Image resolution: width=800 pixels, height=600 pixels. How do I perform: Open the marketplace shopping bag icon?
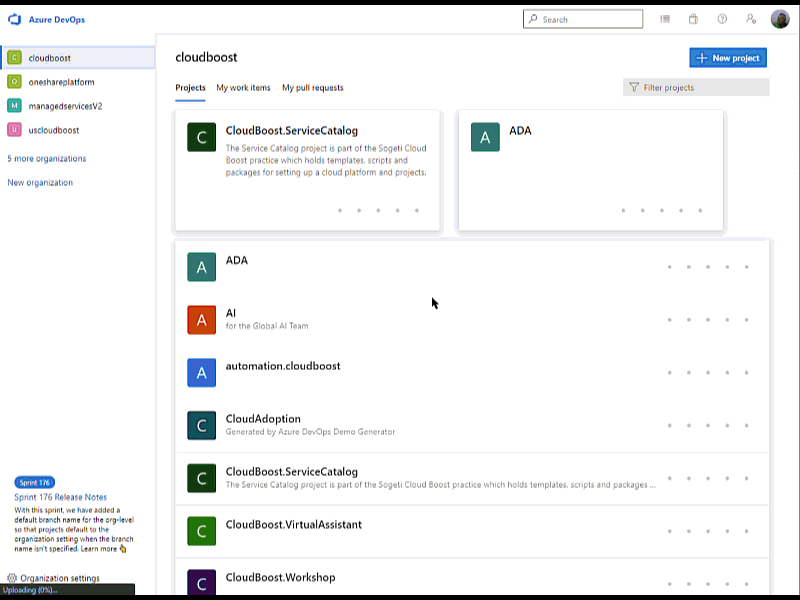click(693, 19)
